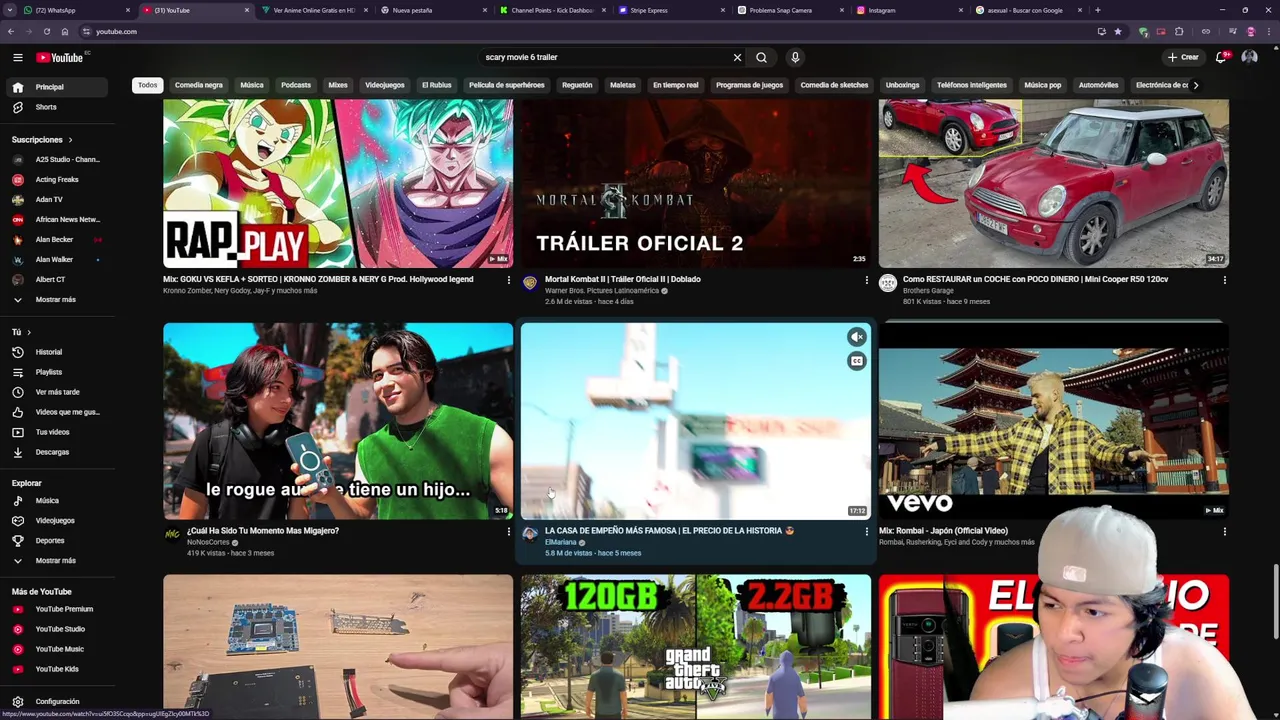The width and height of the screenshot is (1280, 720).
Task: Open YouTube Music link
Action: [58, 649]
